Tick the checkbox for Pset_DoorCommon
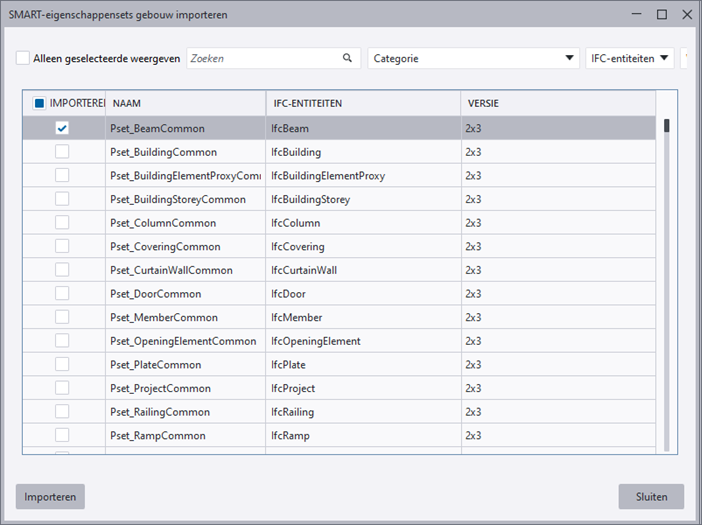This screenshot has width=702, height=525. (x=62, y=294)
